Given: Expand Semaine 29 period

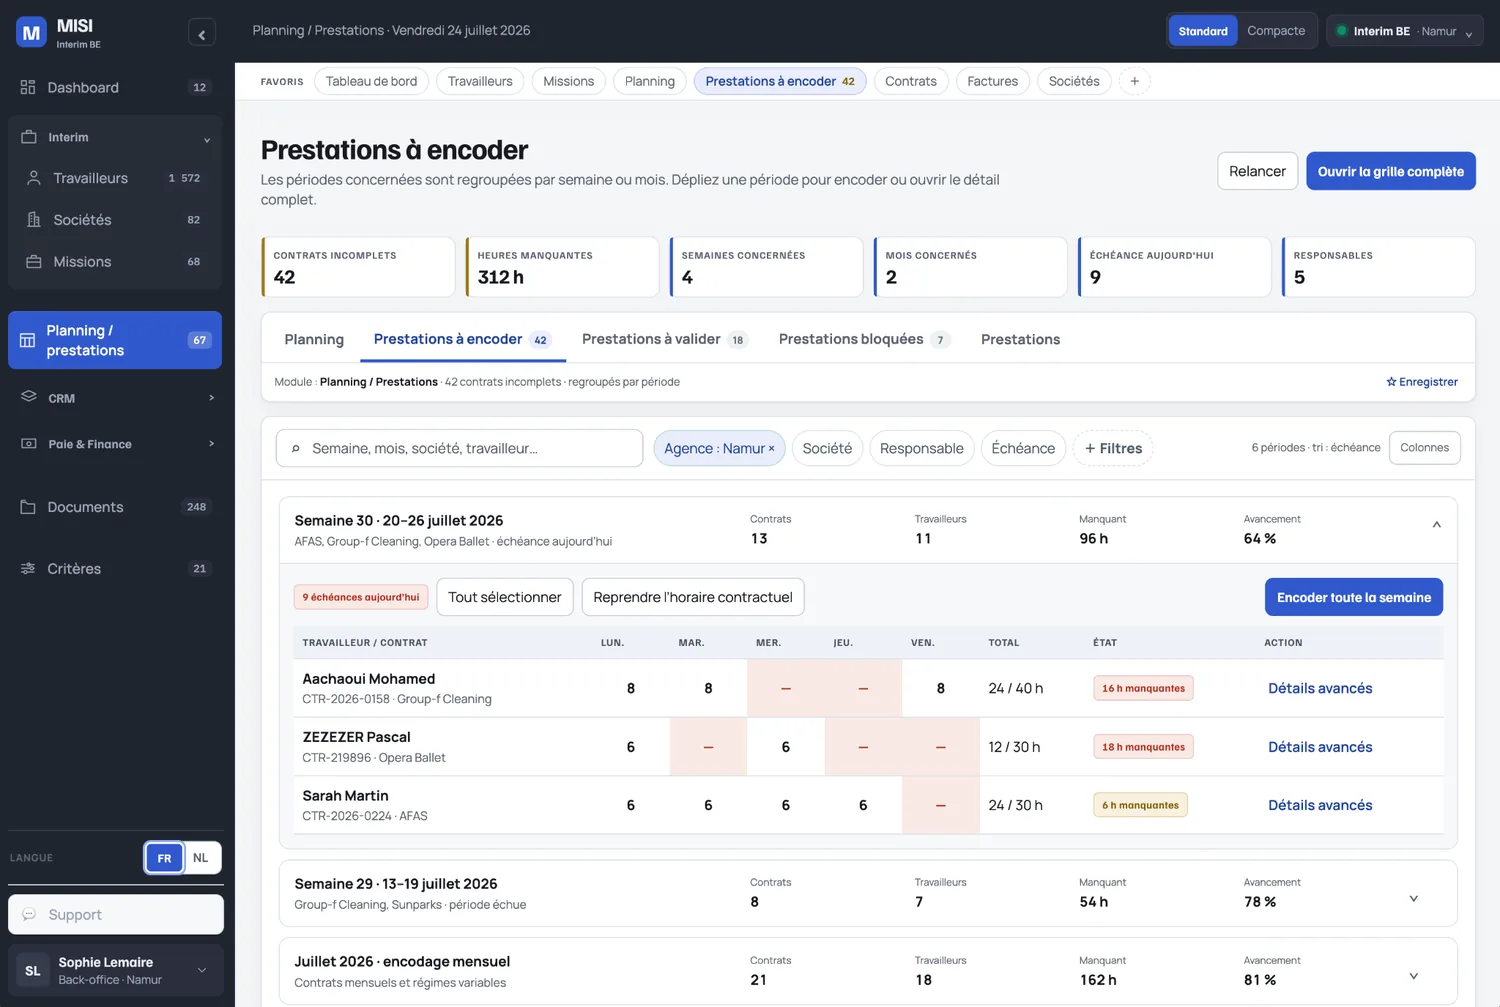Looking at the screenshot, I should (1413, 898).
